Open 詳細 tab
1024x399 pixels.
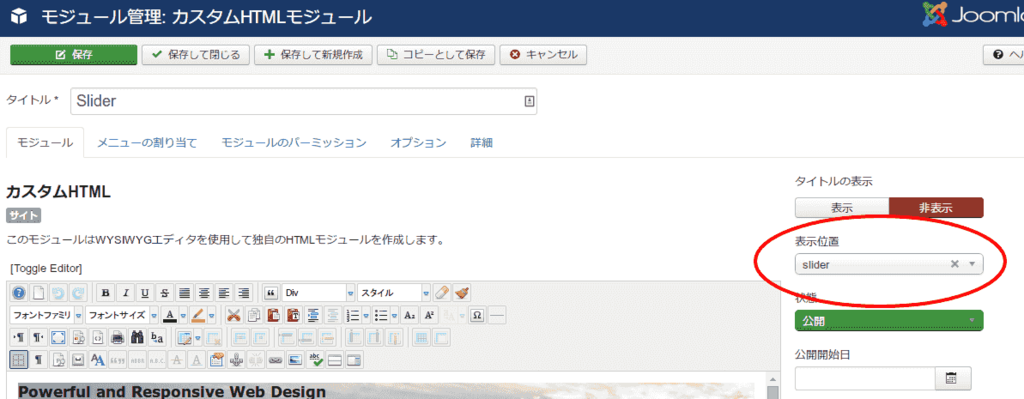481,142
